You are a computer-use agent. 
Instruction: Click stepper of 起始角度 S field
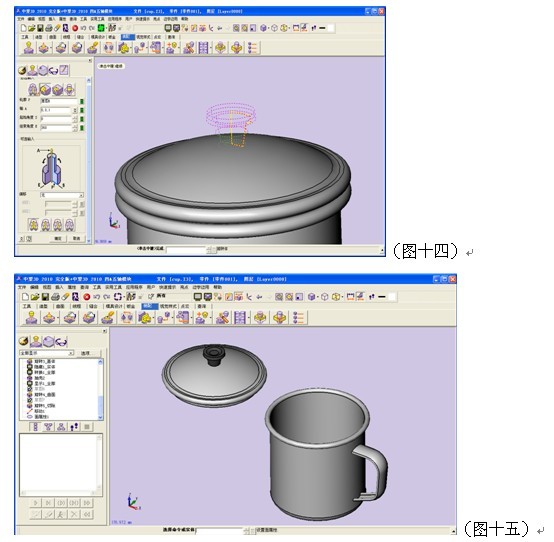75,119
